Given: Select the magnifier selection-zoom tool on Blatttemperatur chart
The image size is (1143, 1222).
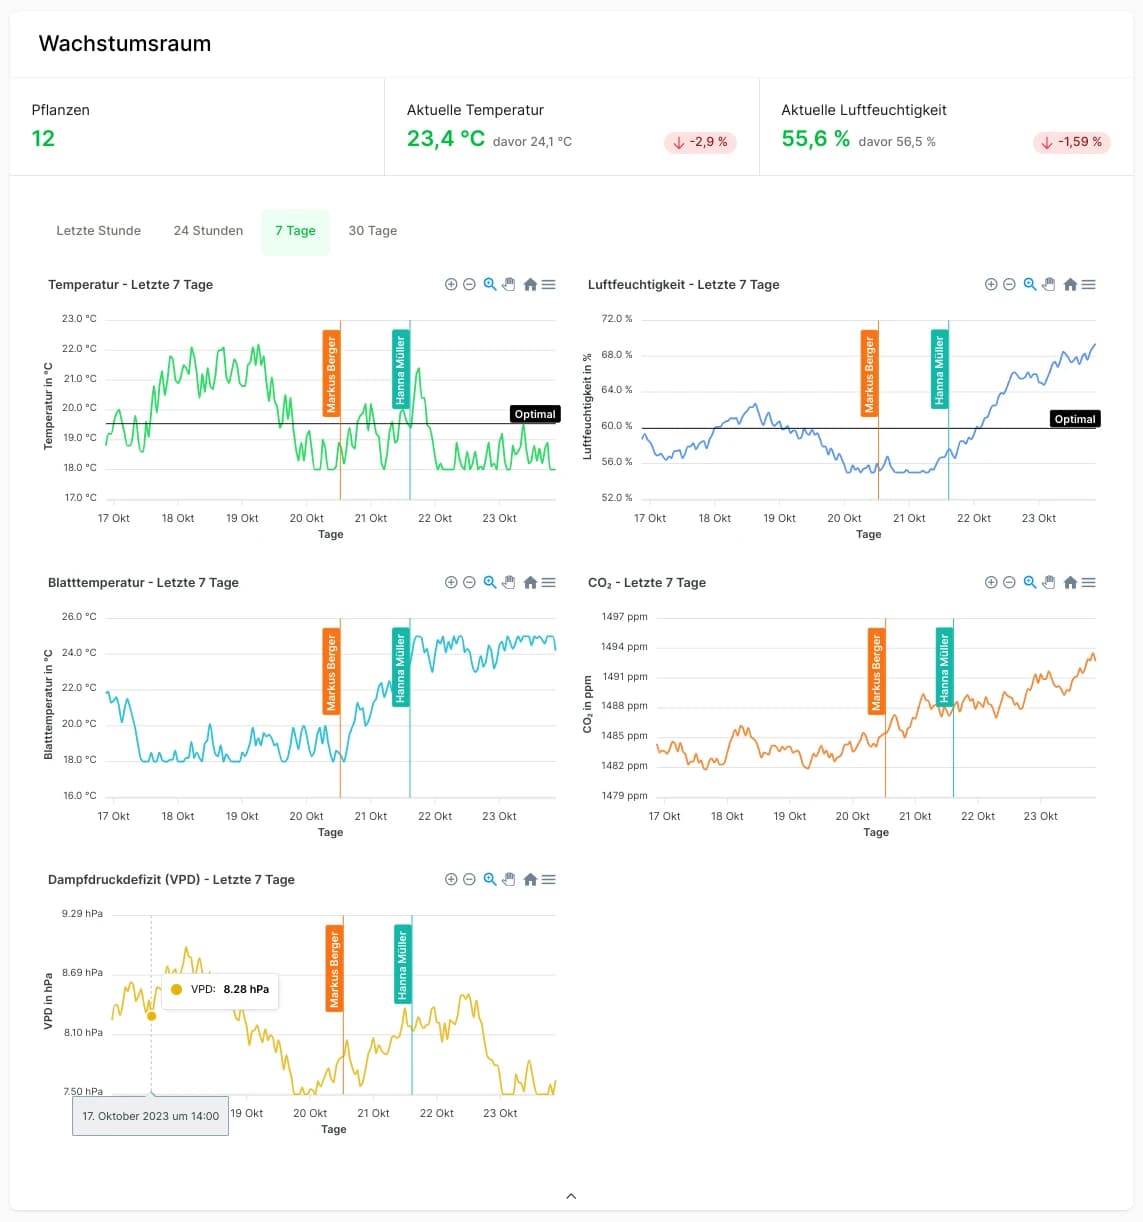Looking at the screenshot, I should point(490,582).
